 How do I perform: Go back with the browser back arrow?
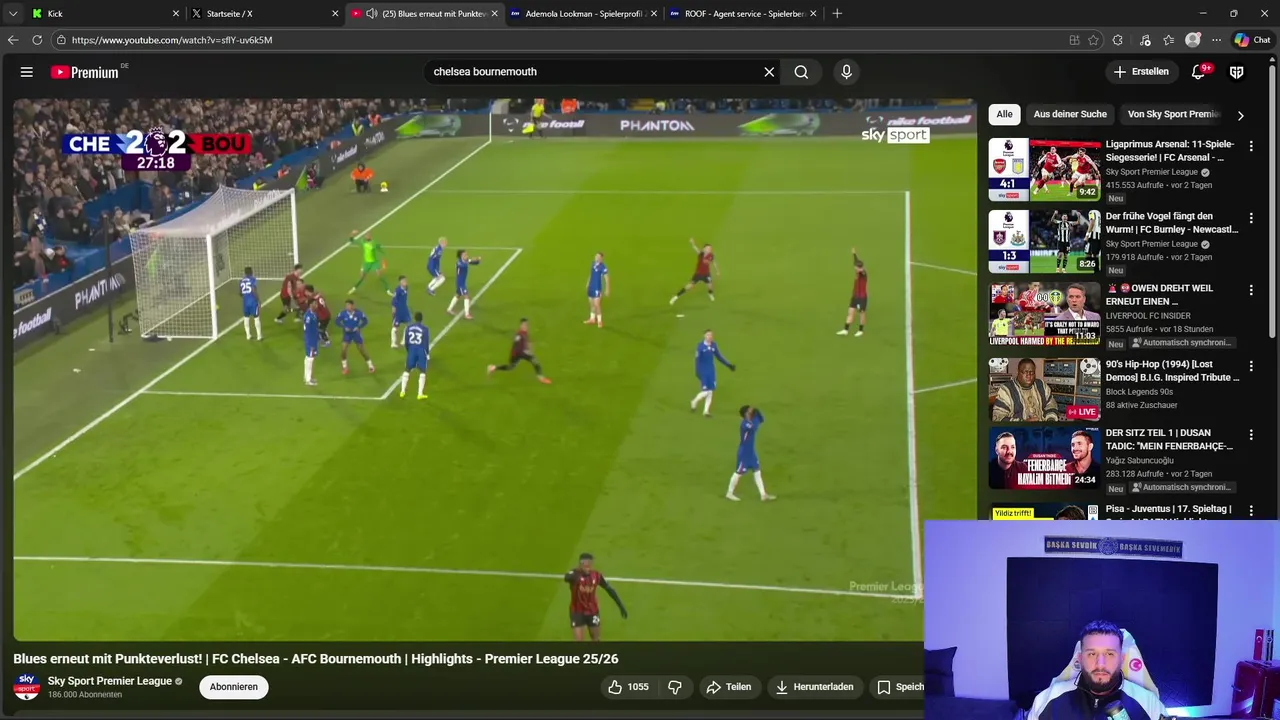[x=13, y=40]
